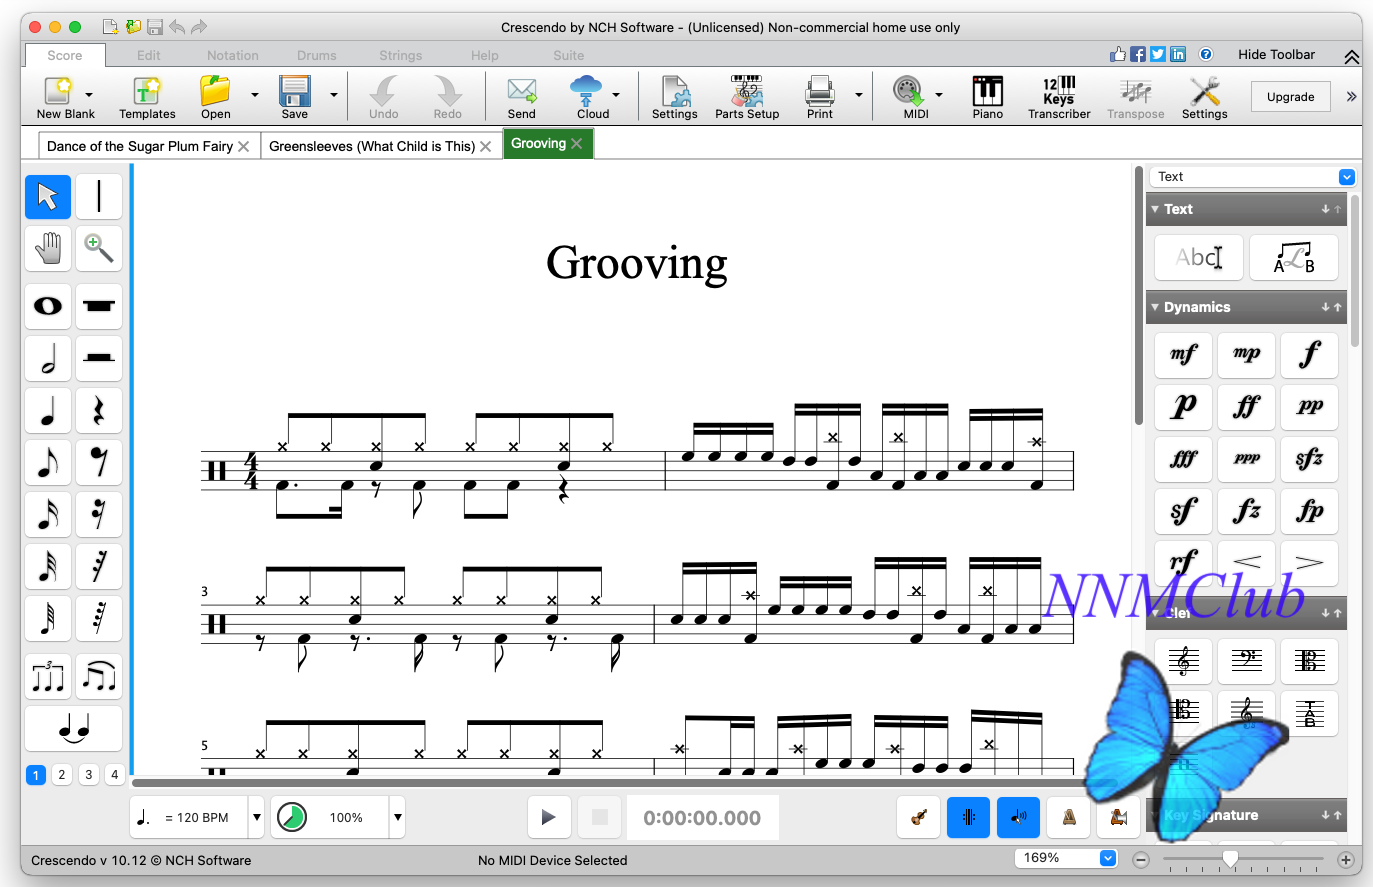Select the alto C clef symbol
This screenshot has height=887, width=1373.
click(1310, 660)
